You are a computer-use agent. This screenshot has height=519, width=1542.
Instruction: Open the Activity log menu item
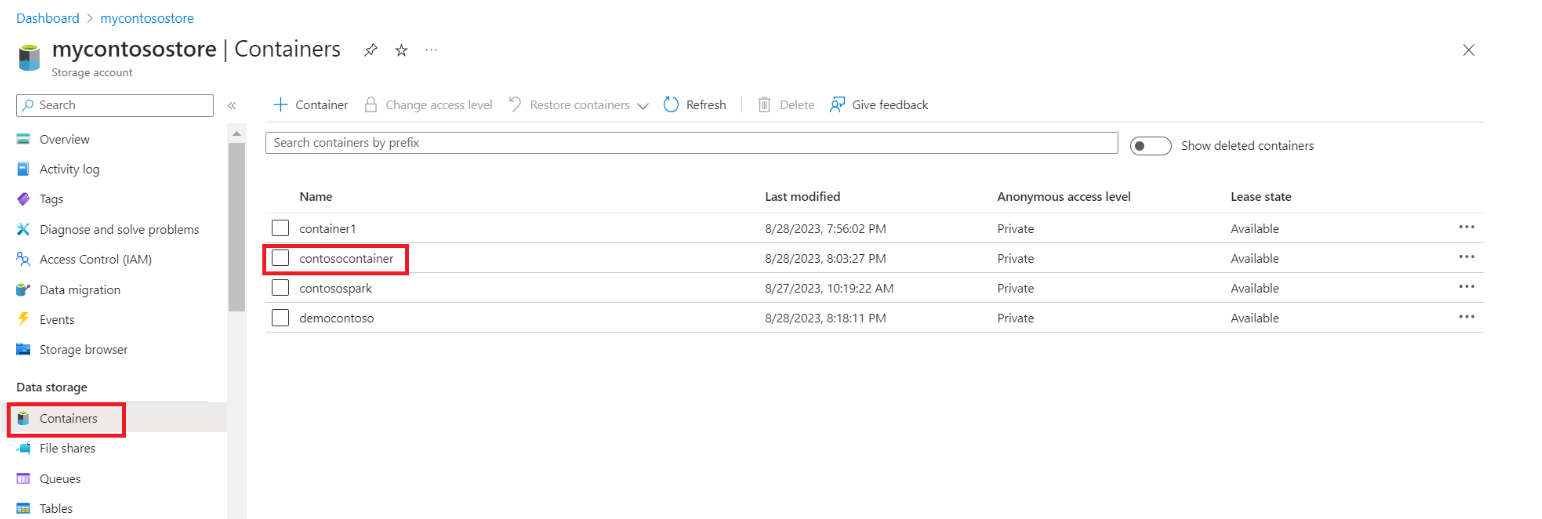coord(69,169)
